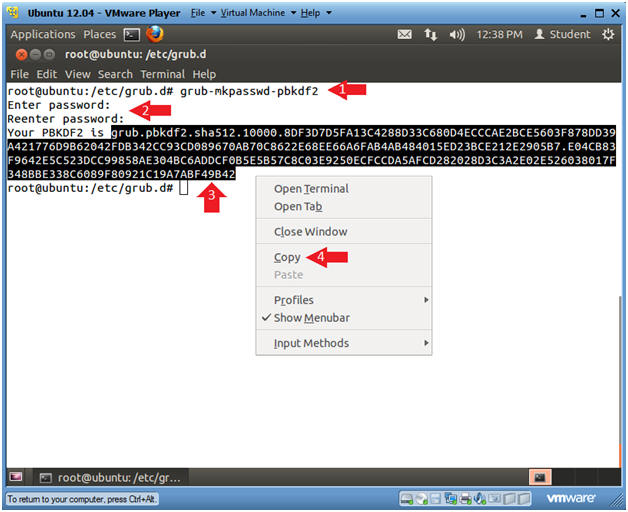Click VMware message log device icon
Image resolution: width=628 pixels, height=512 pixels.
495,499
